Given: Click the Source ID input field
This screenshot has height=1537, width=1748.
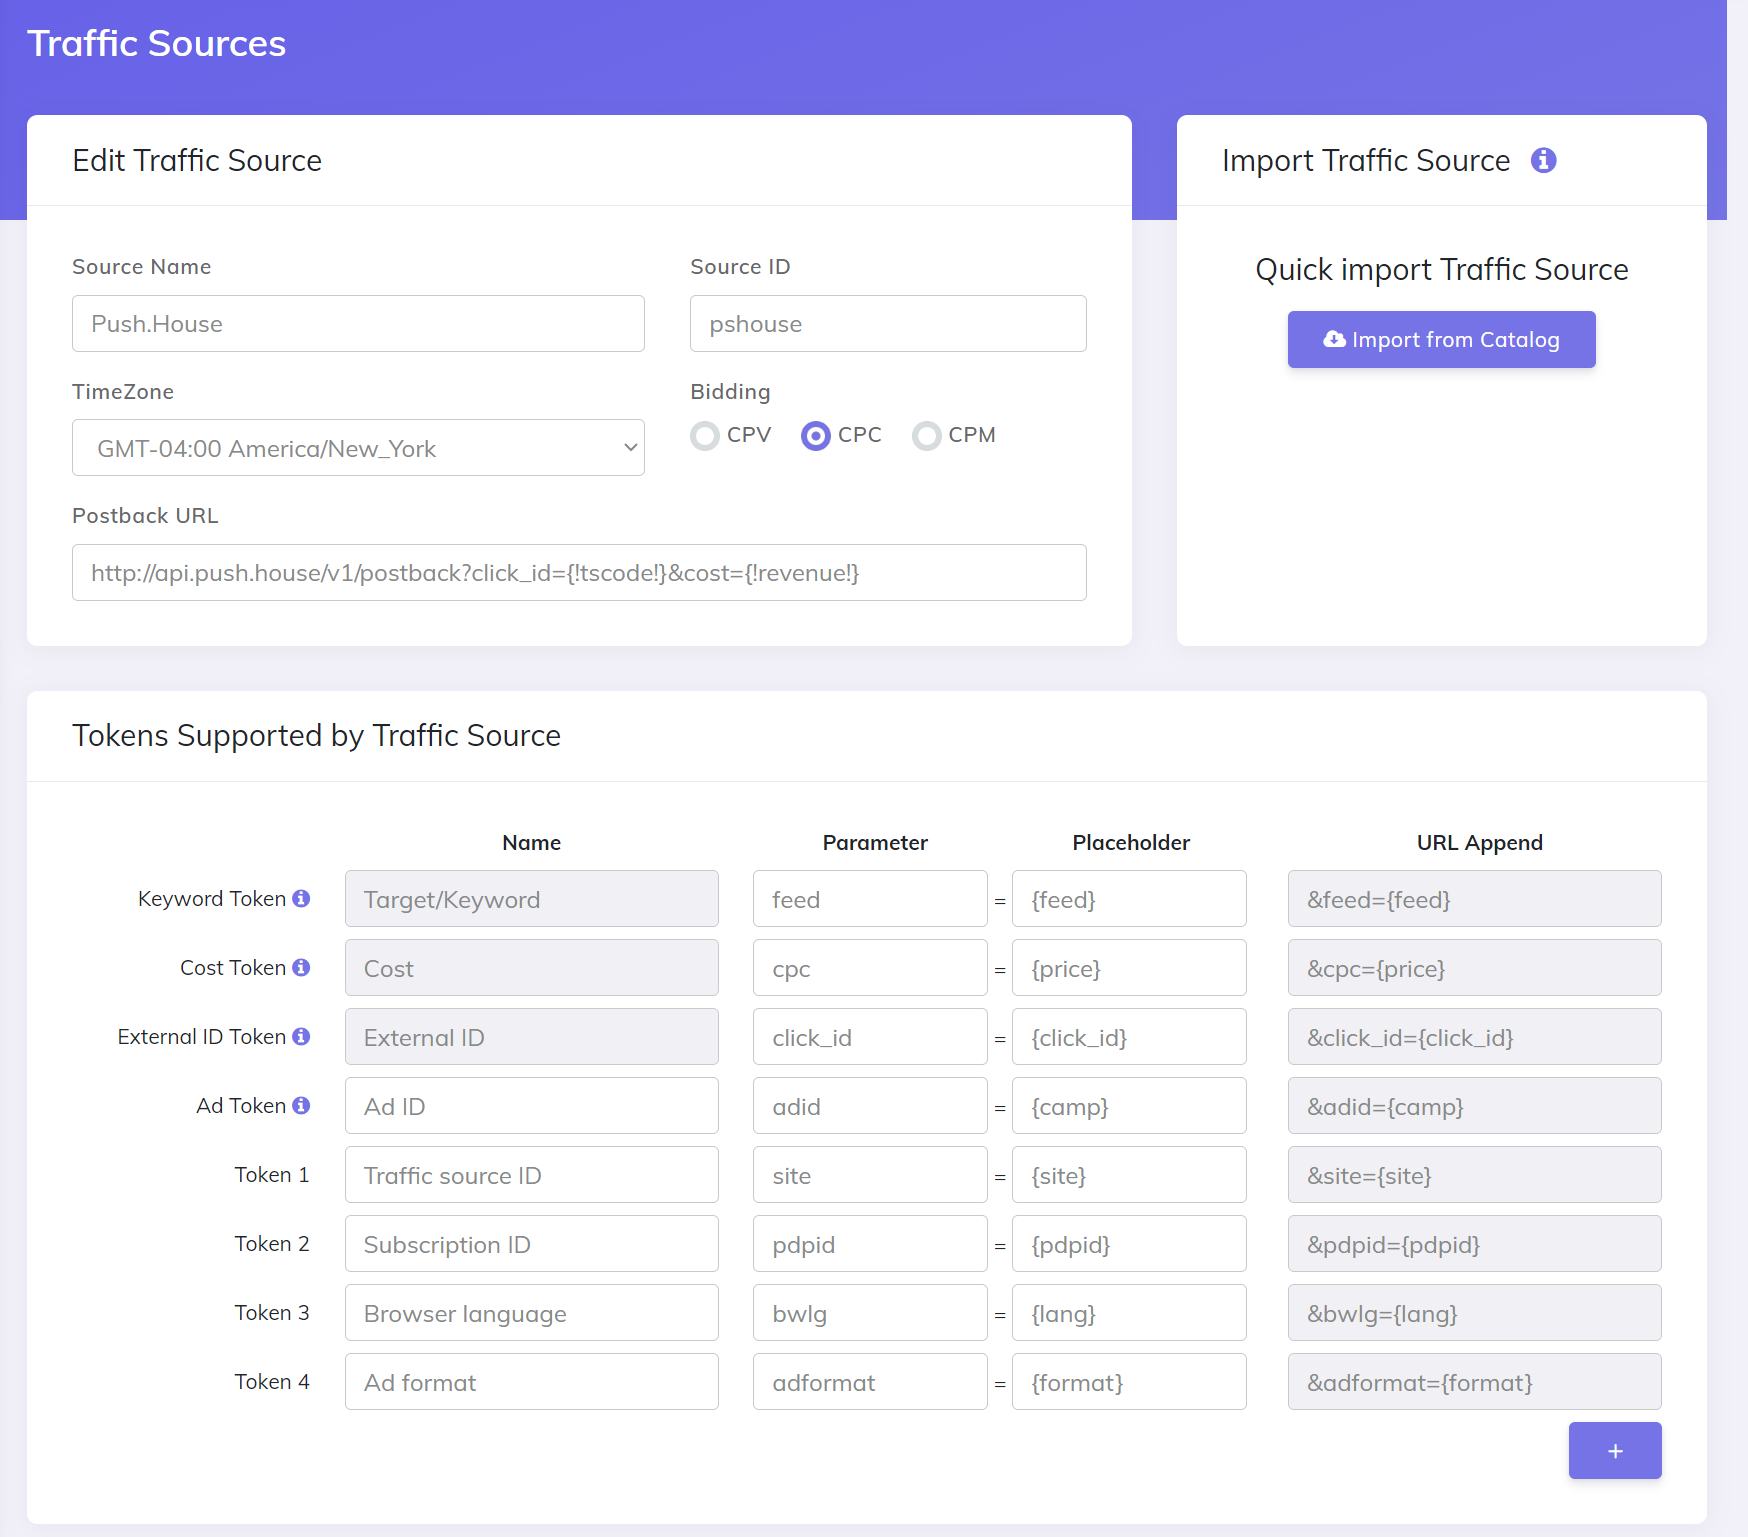Looking at the screenshot, I should coord(887,324).
